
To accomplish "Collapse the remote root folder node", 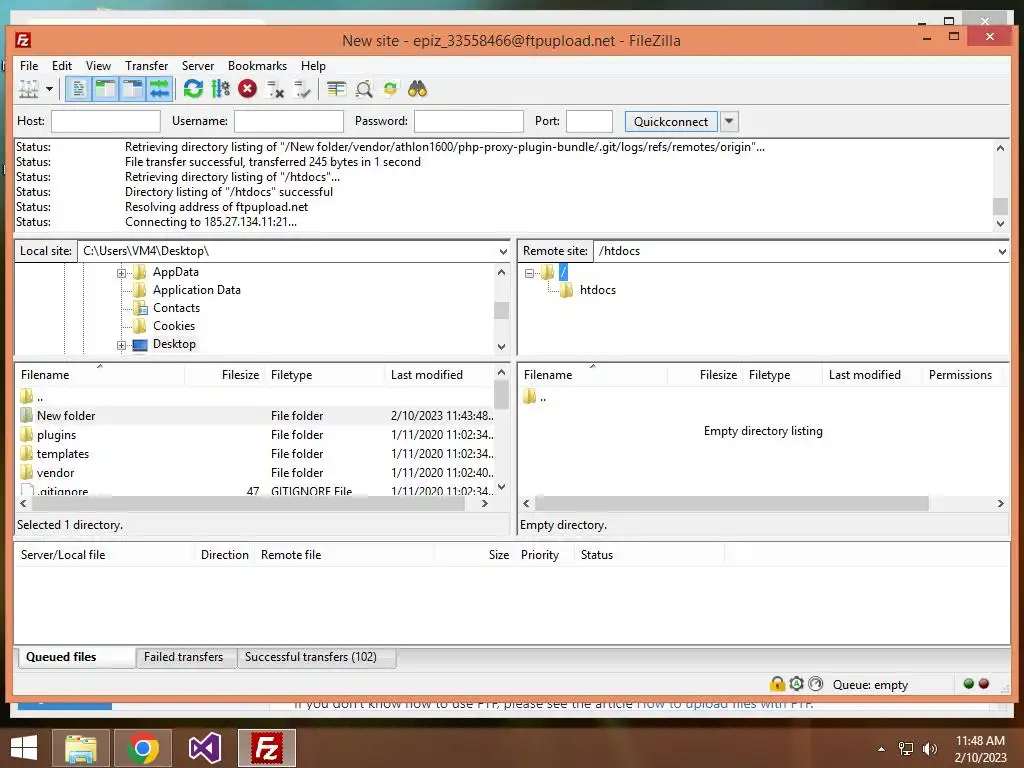I will pos(530,273).
